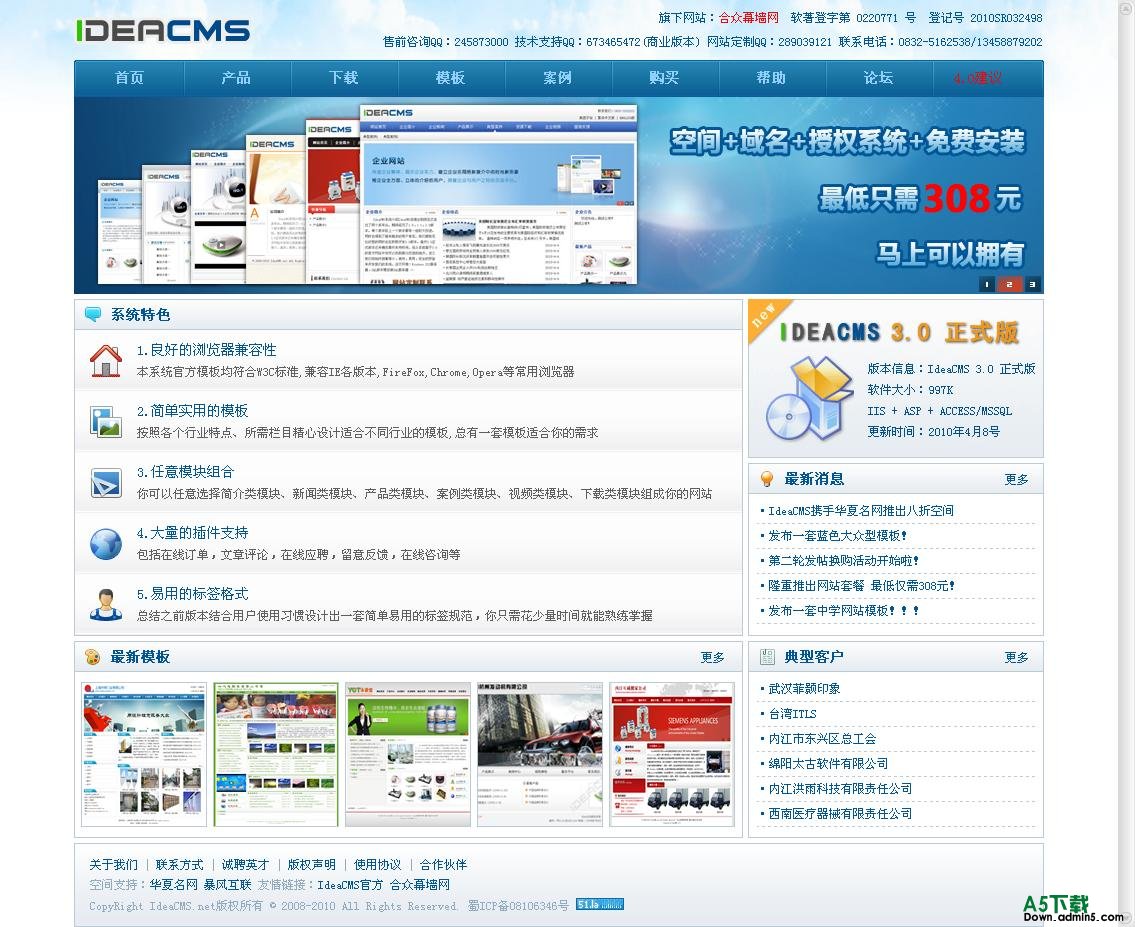This screenshot has height=927, width=1135.
Task: Select the 案例 navigation item
Action: pos(557,77)
